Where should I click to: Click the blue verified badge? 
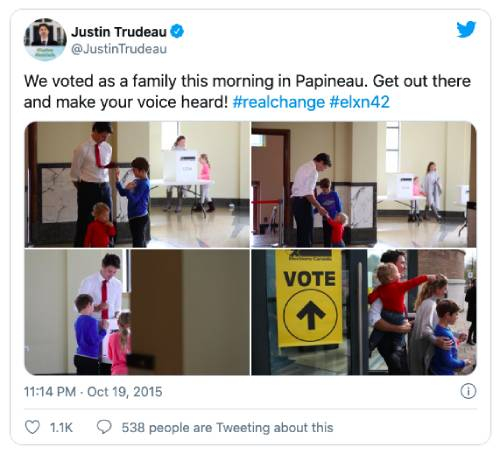click(177, 32)
